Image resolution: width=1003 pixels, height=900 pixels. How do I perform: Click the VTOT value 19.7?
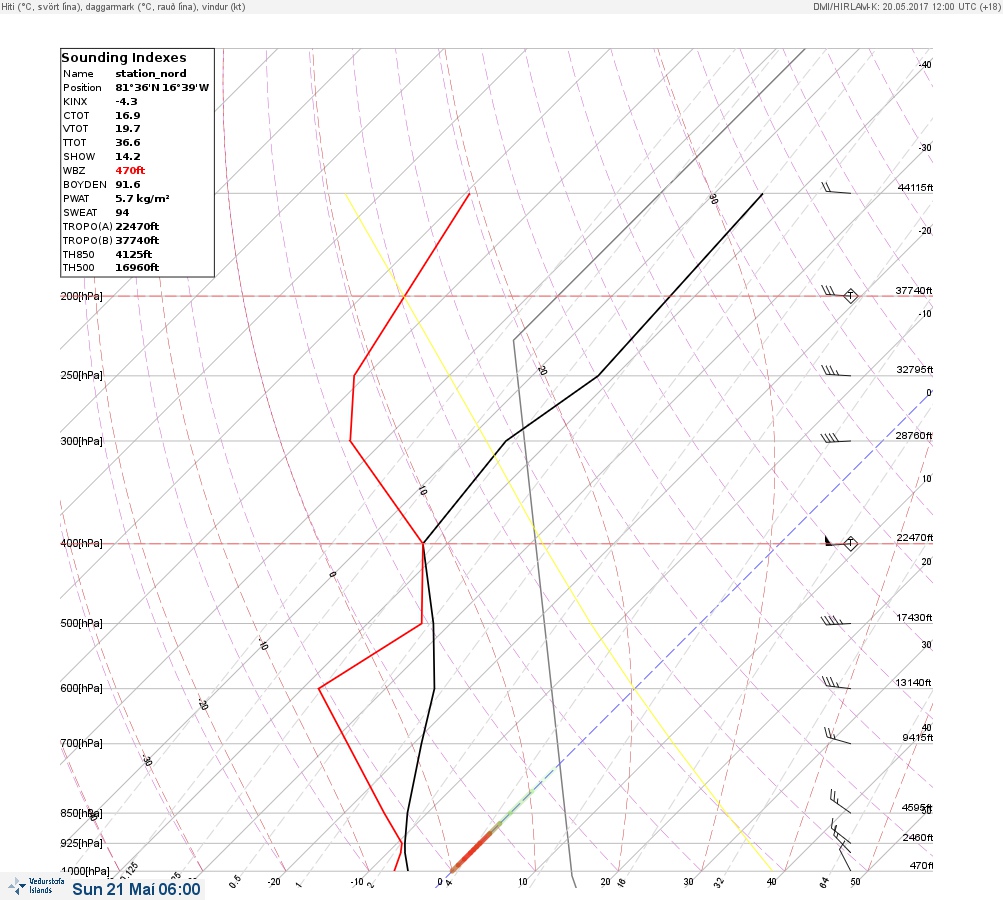tap(127, 129)
